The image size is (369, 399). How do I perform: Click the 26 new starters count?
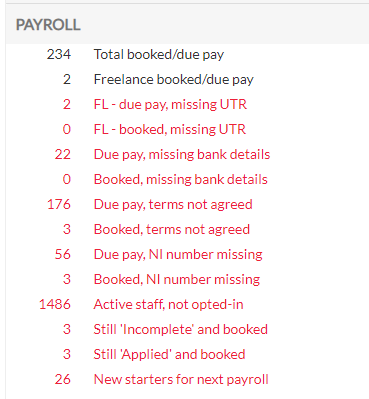click(x=63, y=379)
